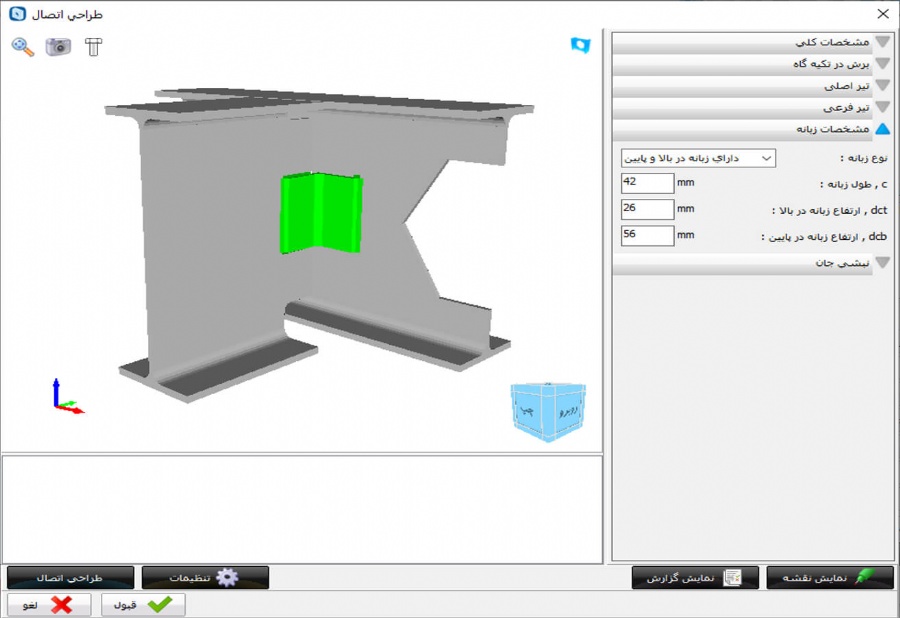The width and height of the screenshot is (900, 618).
Task: Open the نوع زبانه dropdown
Action: [697, 158]
